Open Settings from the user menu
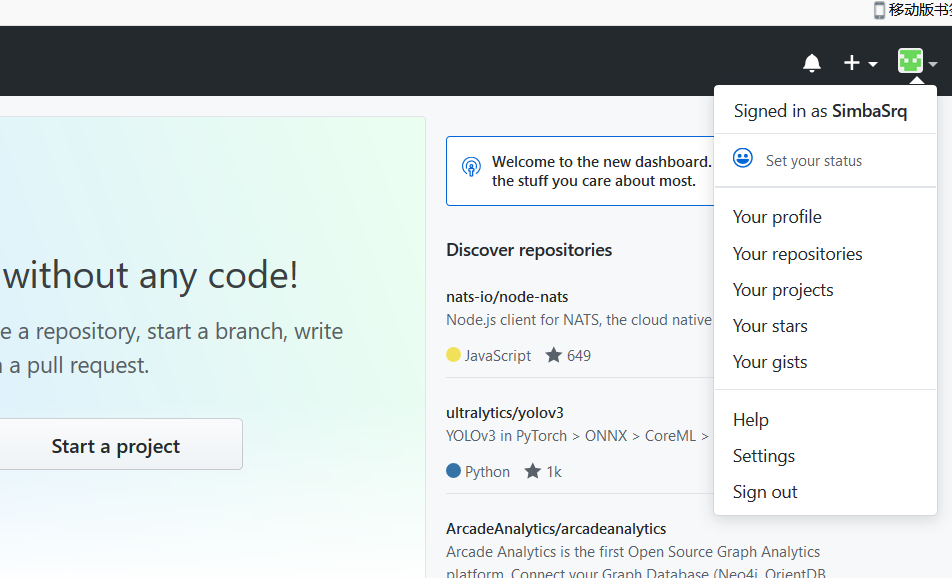This screenshot has width=952, height=578. tap(764, 456)
